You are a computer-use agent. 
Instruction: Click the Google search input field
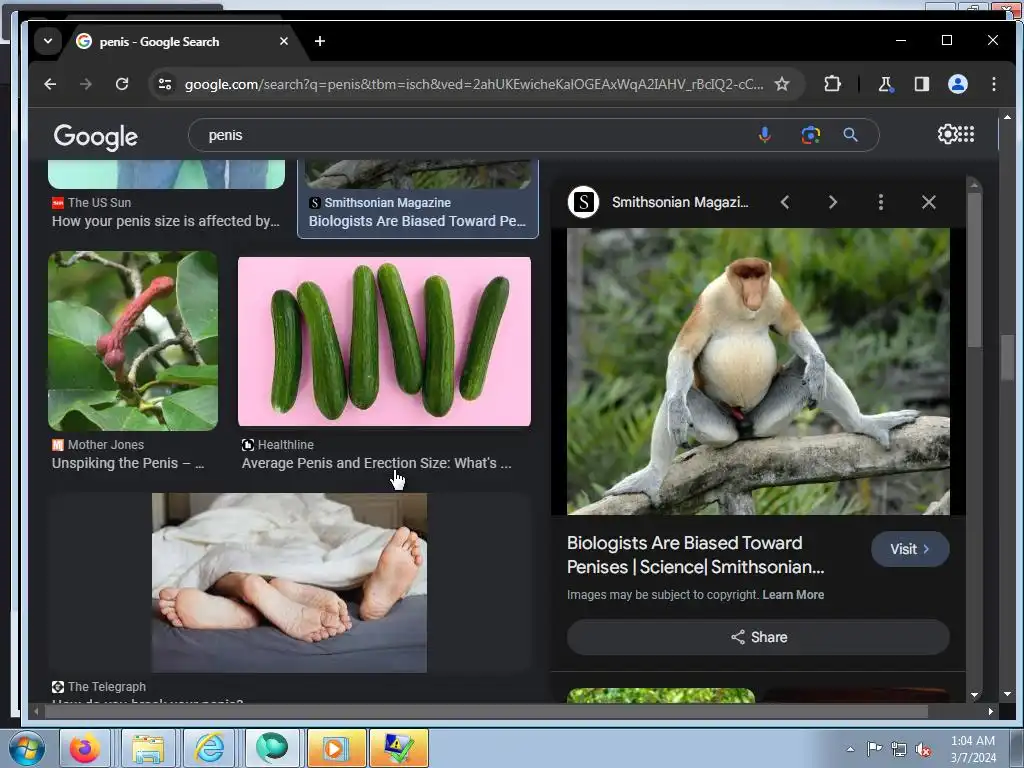[477, 135]
